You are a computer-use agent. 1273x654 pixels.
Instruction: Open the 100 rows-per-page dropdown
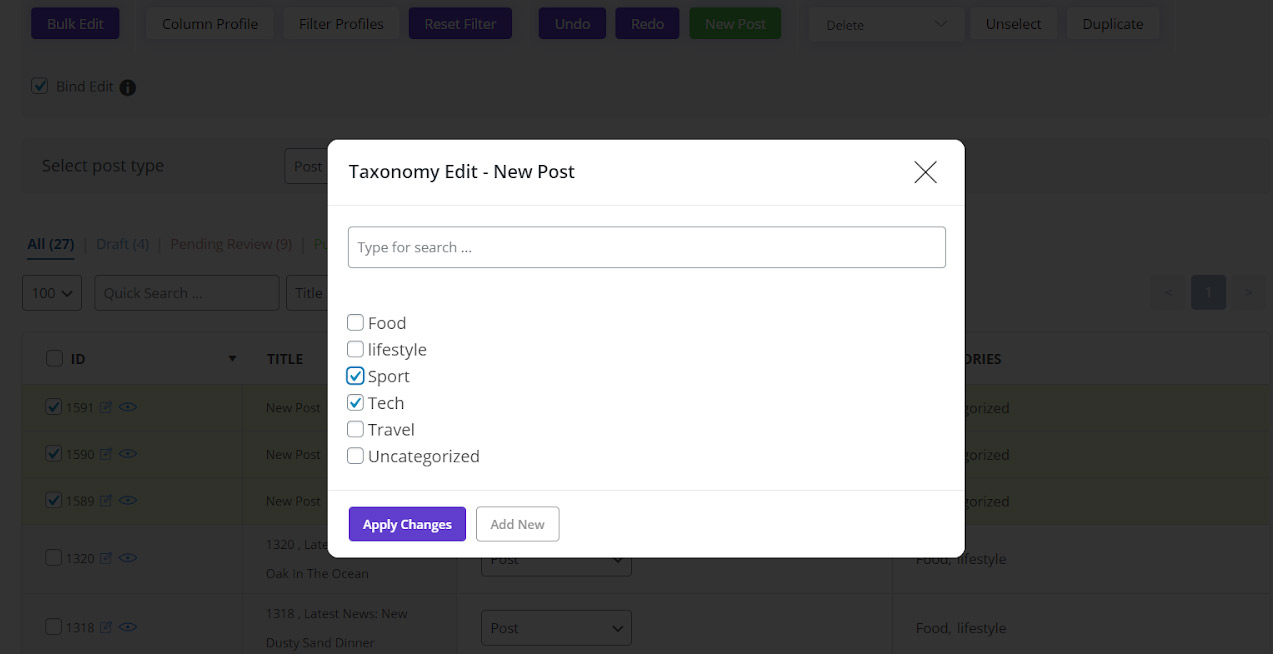coord(52,293)
